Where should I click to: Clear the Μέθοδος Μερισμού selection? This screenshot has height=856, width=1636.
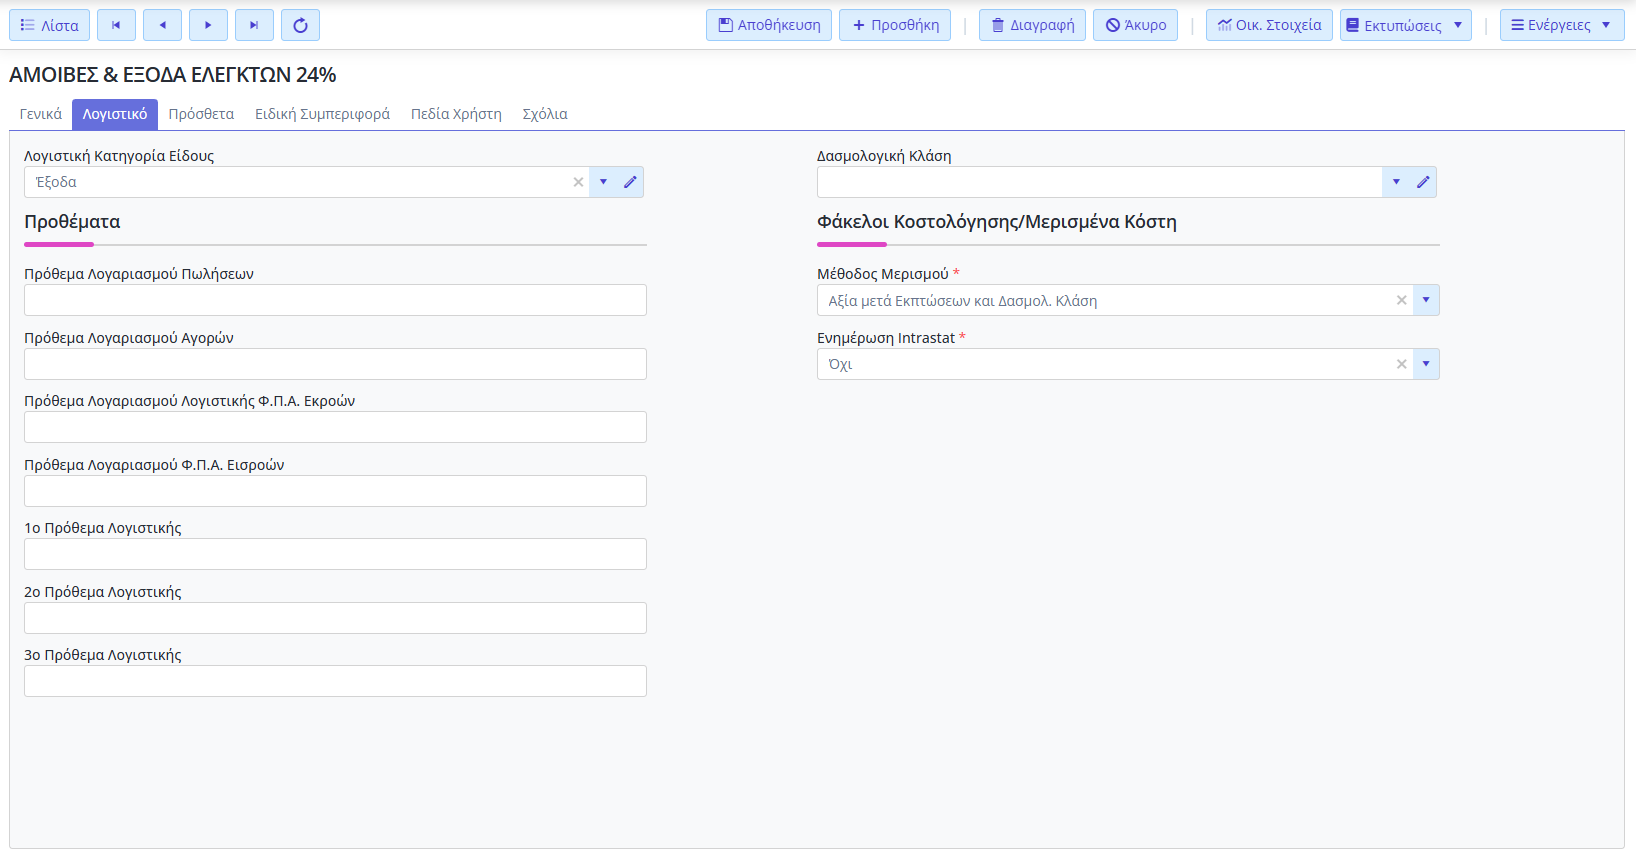pos(1401,300)
